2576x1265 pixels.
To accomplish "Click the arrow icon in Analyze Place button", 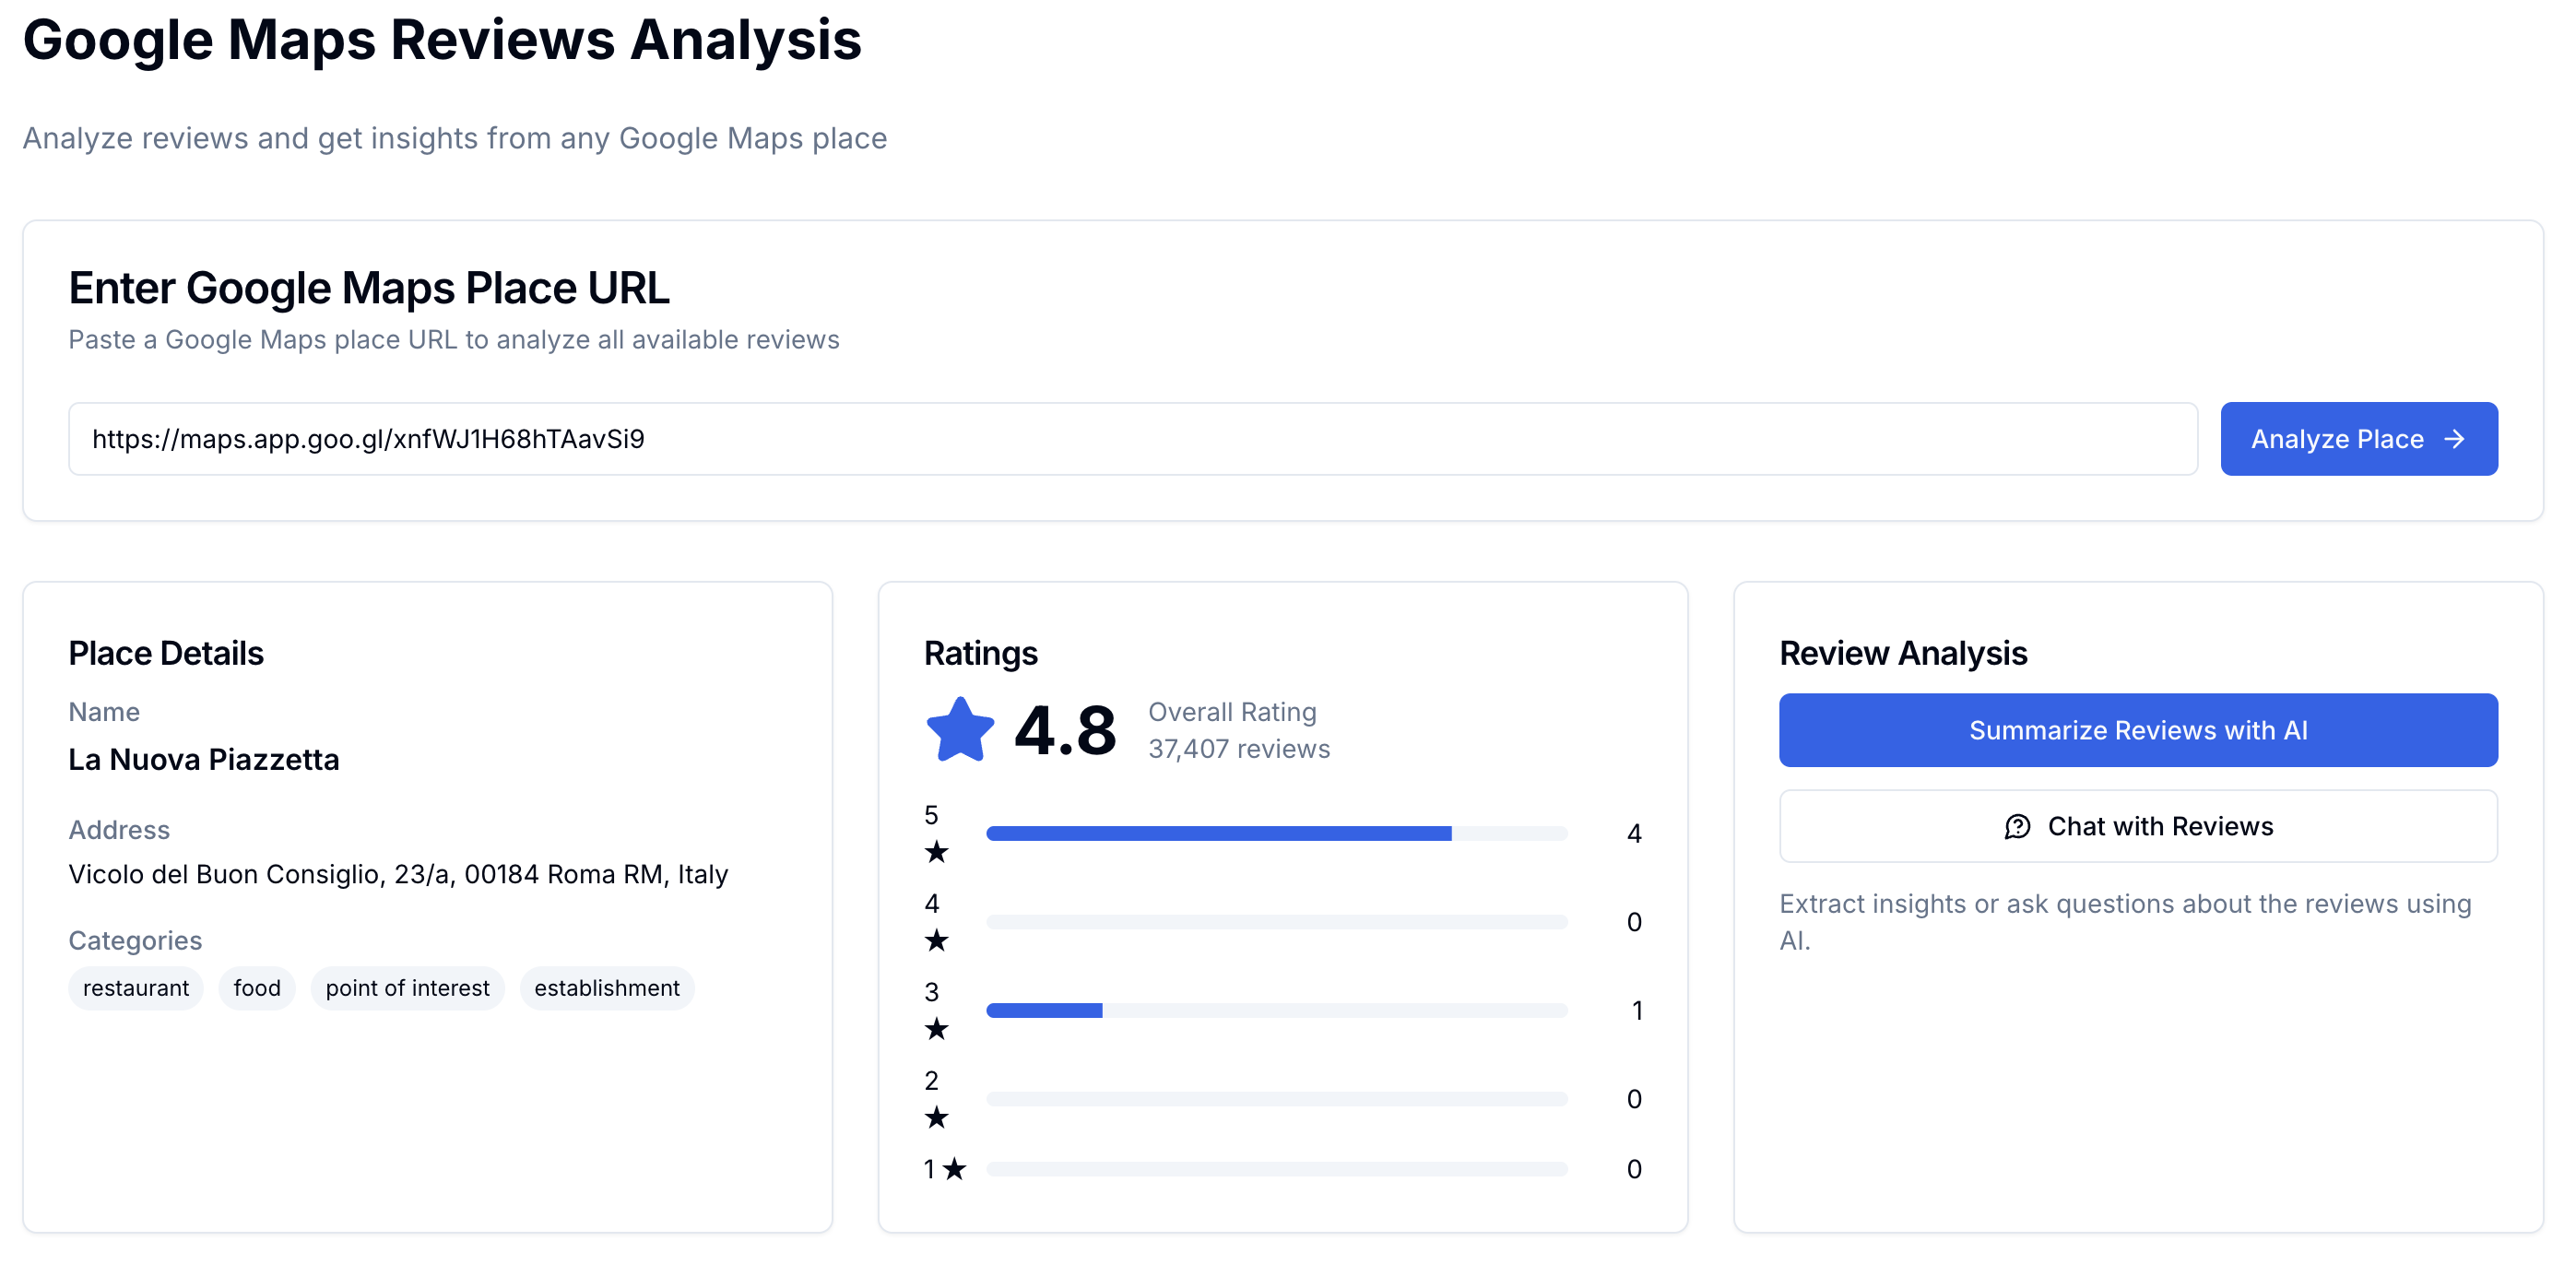I will 2454,439.
